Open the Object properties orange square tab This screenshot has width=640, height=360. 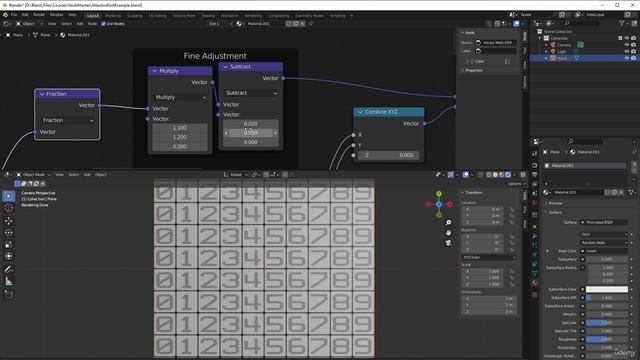(x=535, y=227)
